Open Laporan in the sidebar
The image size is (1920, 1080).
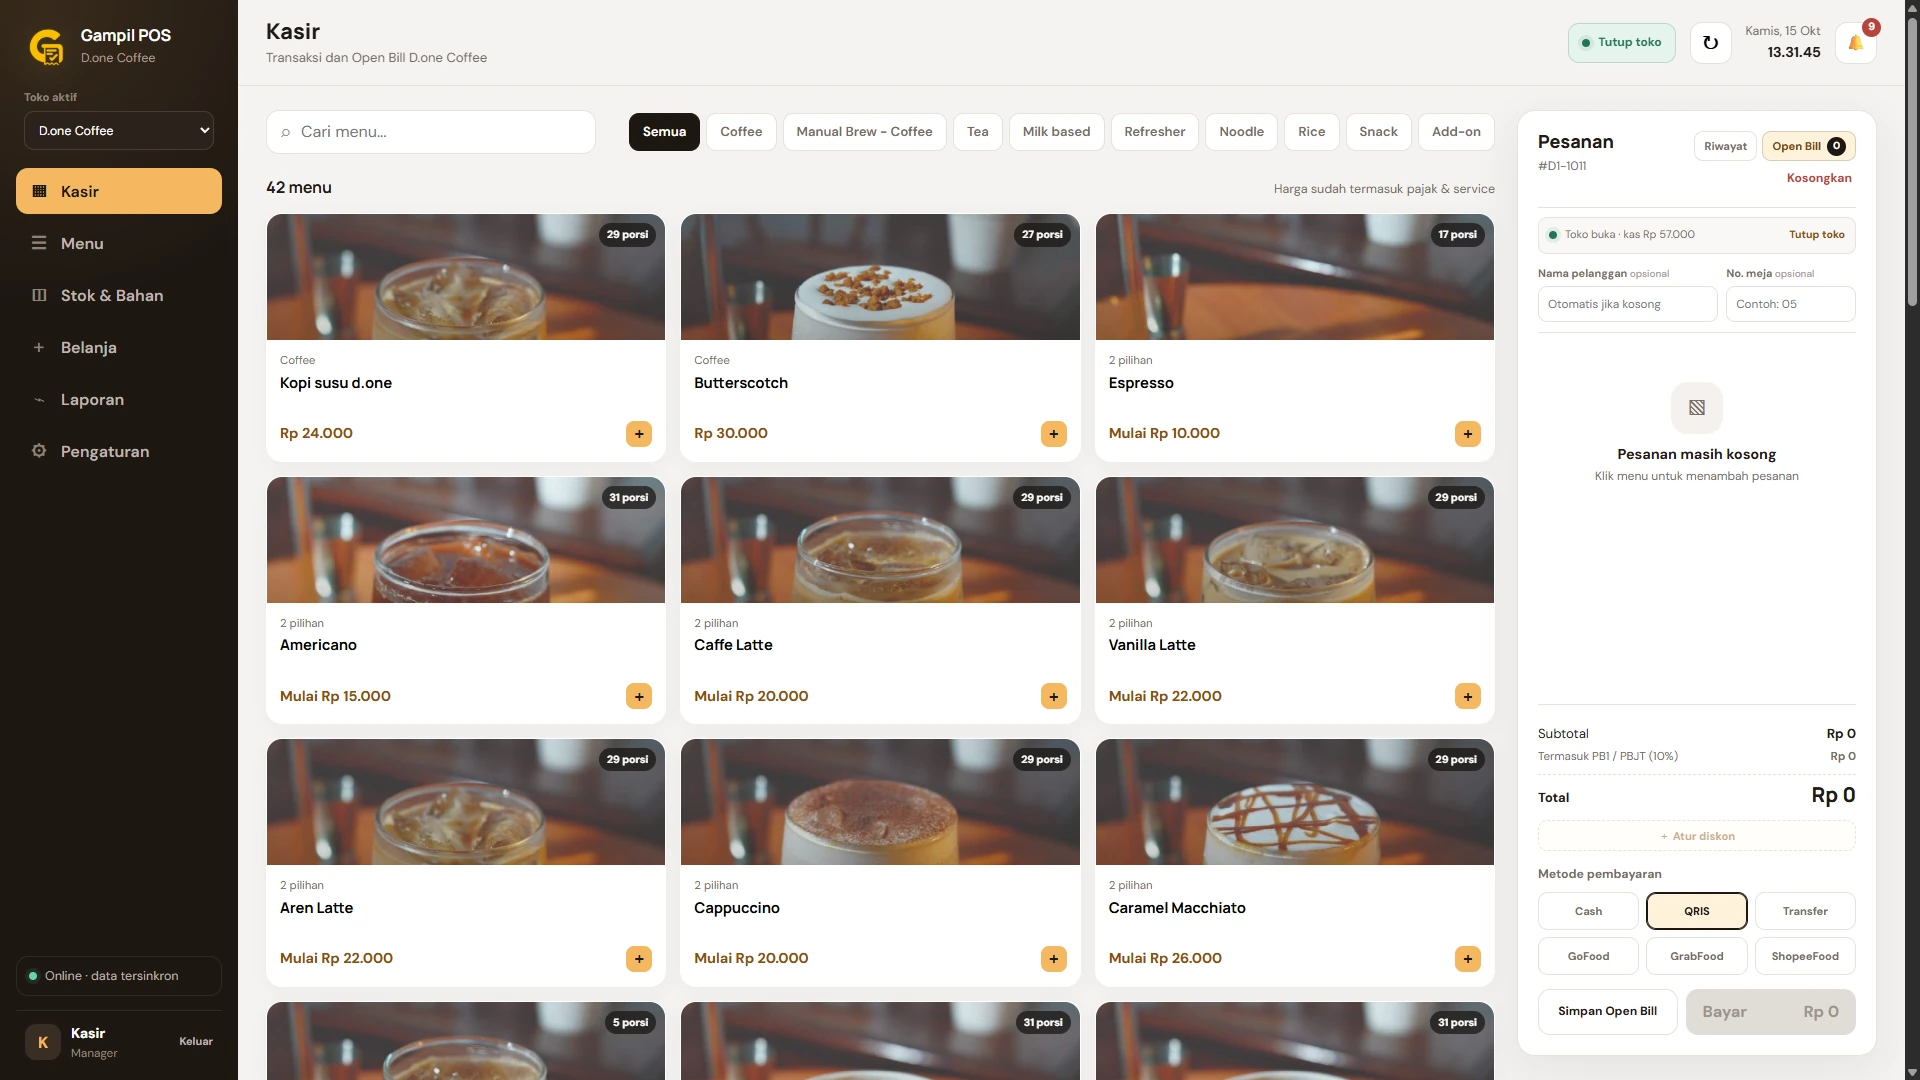(119, 399)
